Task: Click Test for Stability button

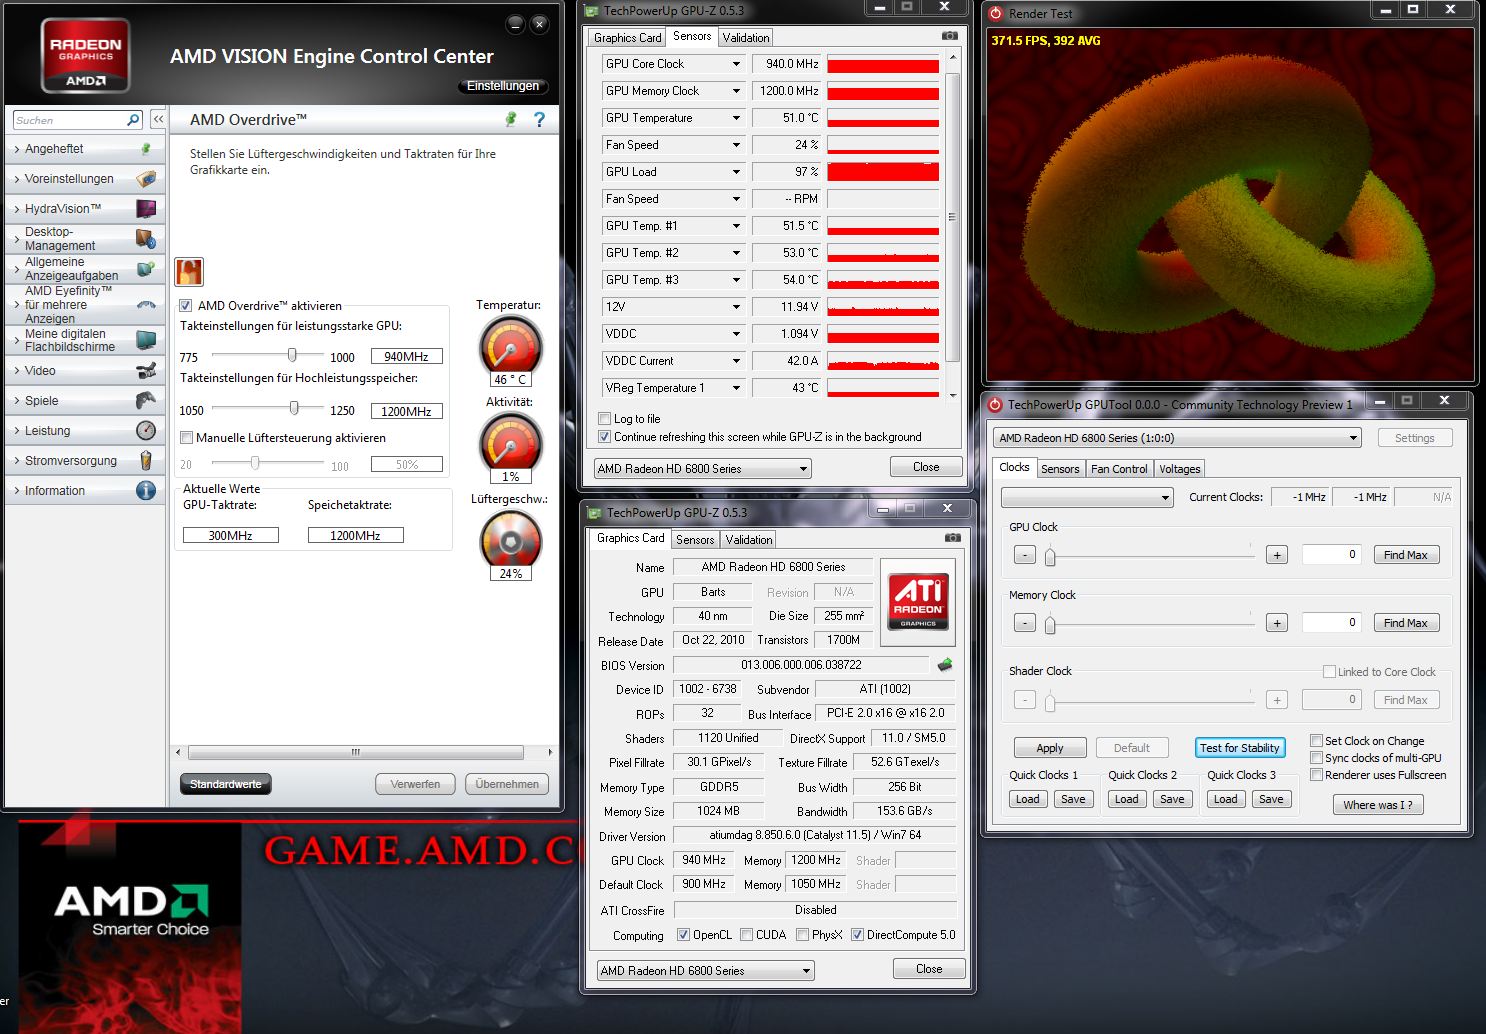Action: (1240, 748)
